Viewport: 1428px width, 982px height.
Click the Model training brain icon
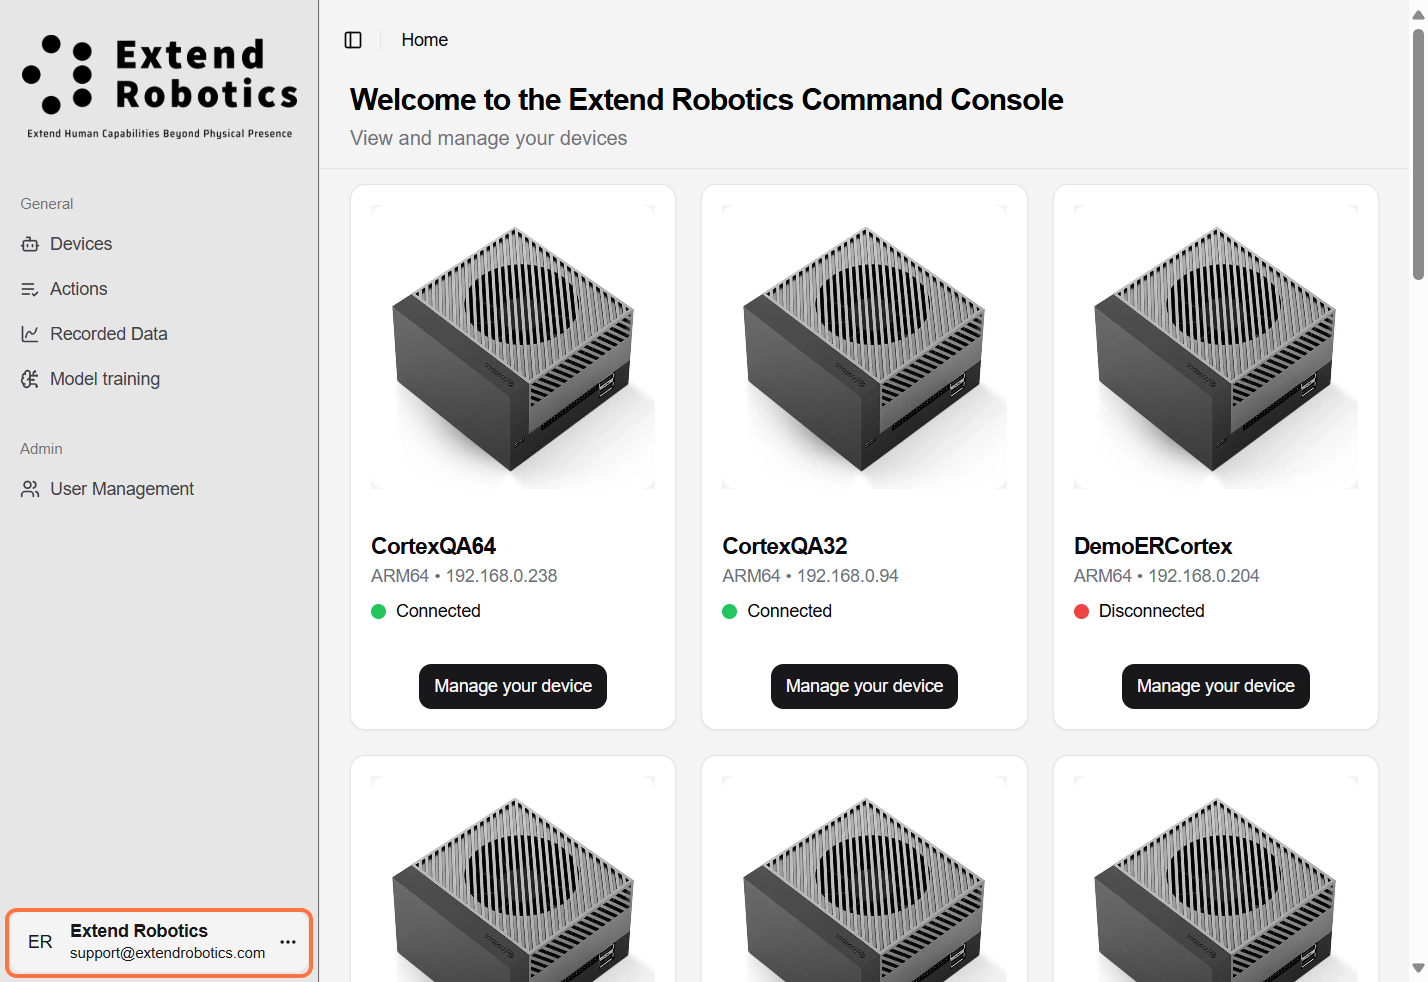point(30,379)
